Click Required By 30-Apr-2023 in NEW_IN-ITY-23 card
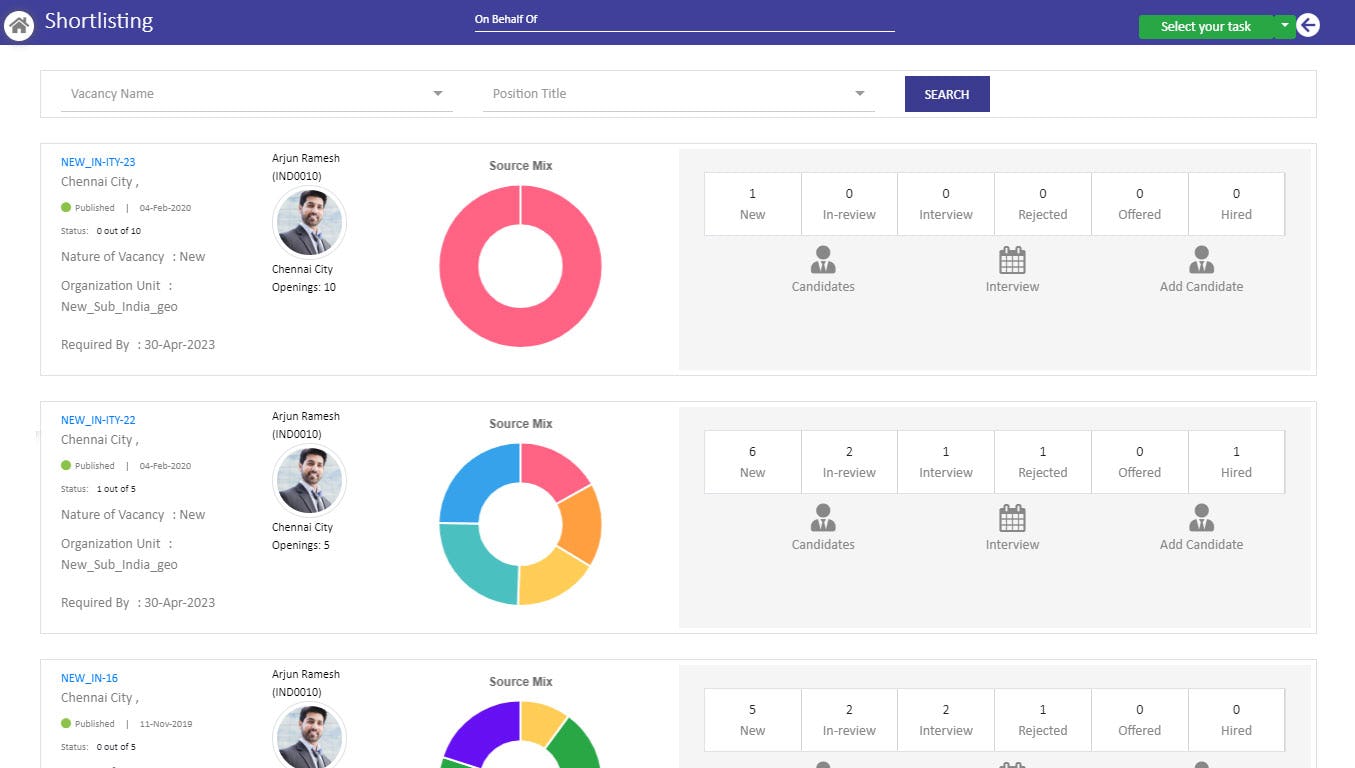 pos(138,345)
